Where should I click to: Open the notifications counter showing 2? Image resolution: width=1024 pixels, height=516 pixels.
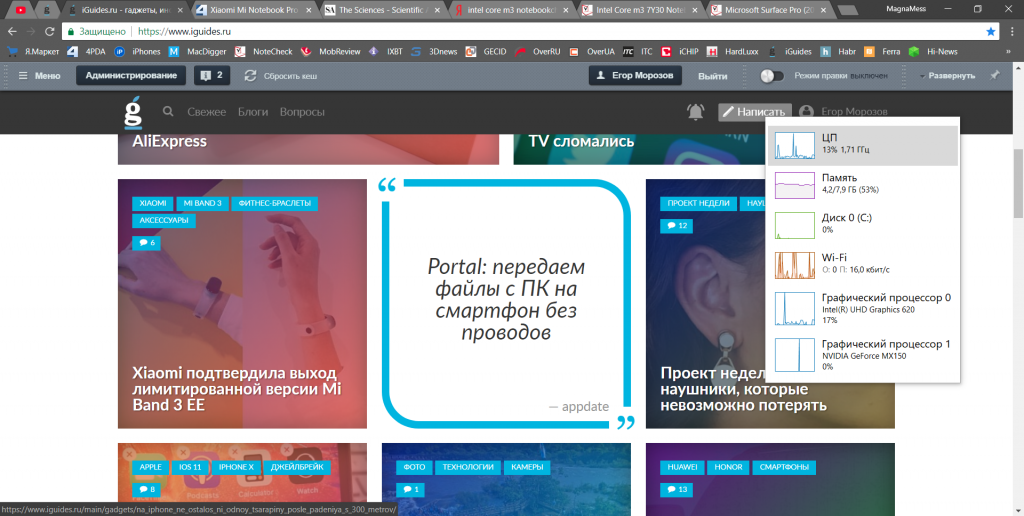pos(212,76)
